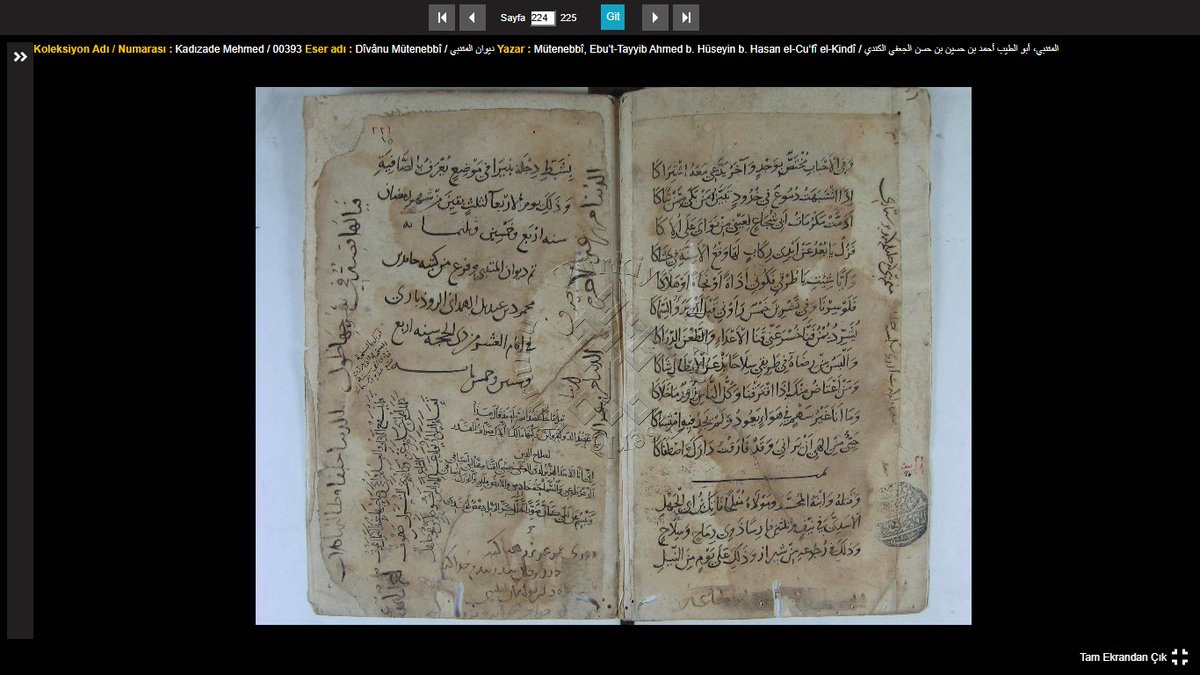Select the Dîvânu Mütenebbî work title
Screen dimensions: 1200x675
398,44
